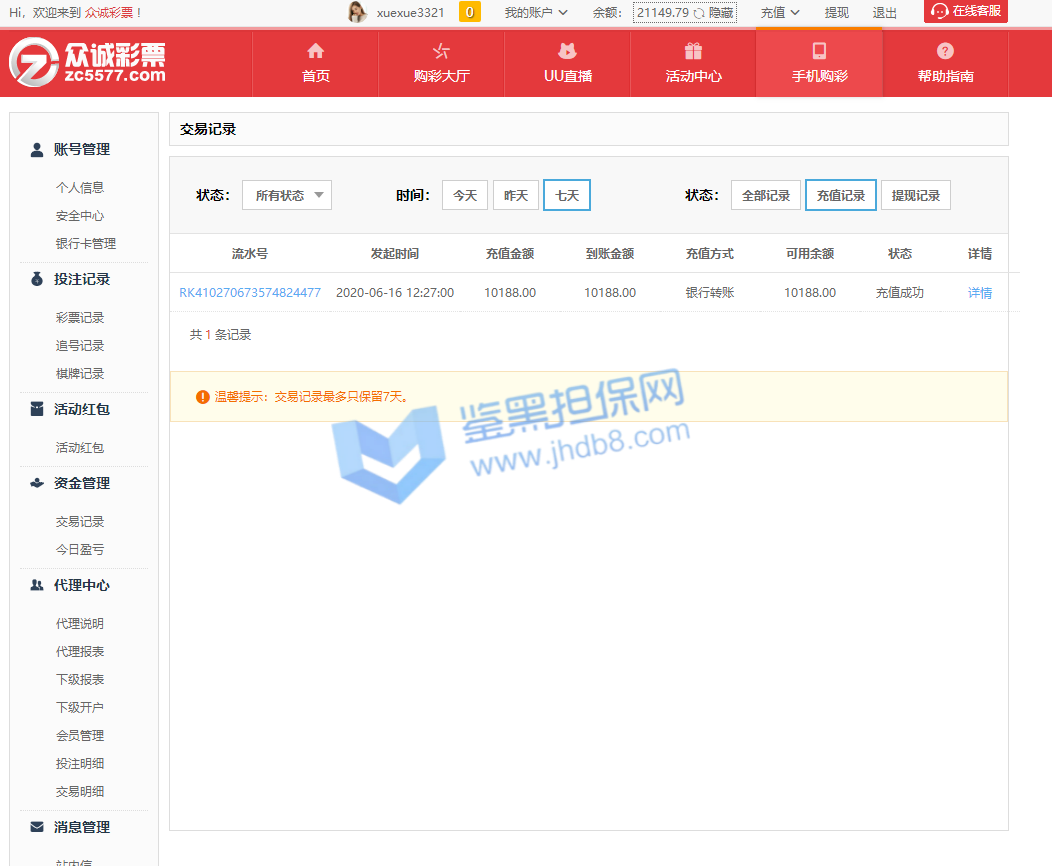The image size is (1052, 866).
Task: Expand the 我的账户 dropdown menu
Action: pyautogui.click(x=536, y=13)
